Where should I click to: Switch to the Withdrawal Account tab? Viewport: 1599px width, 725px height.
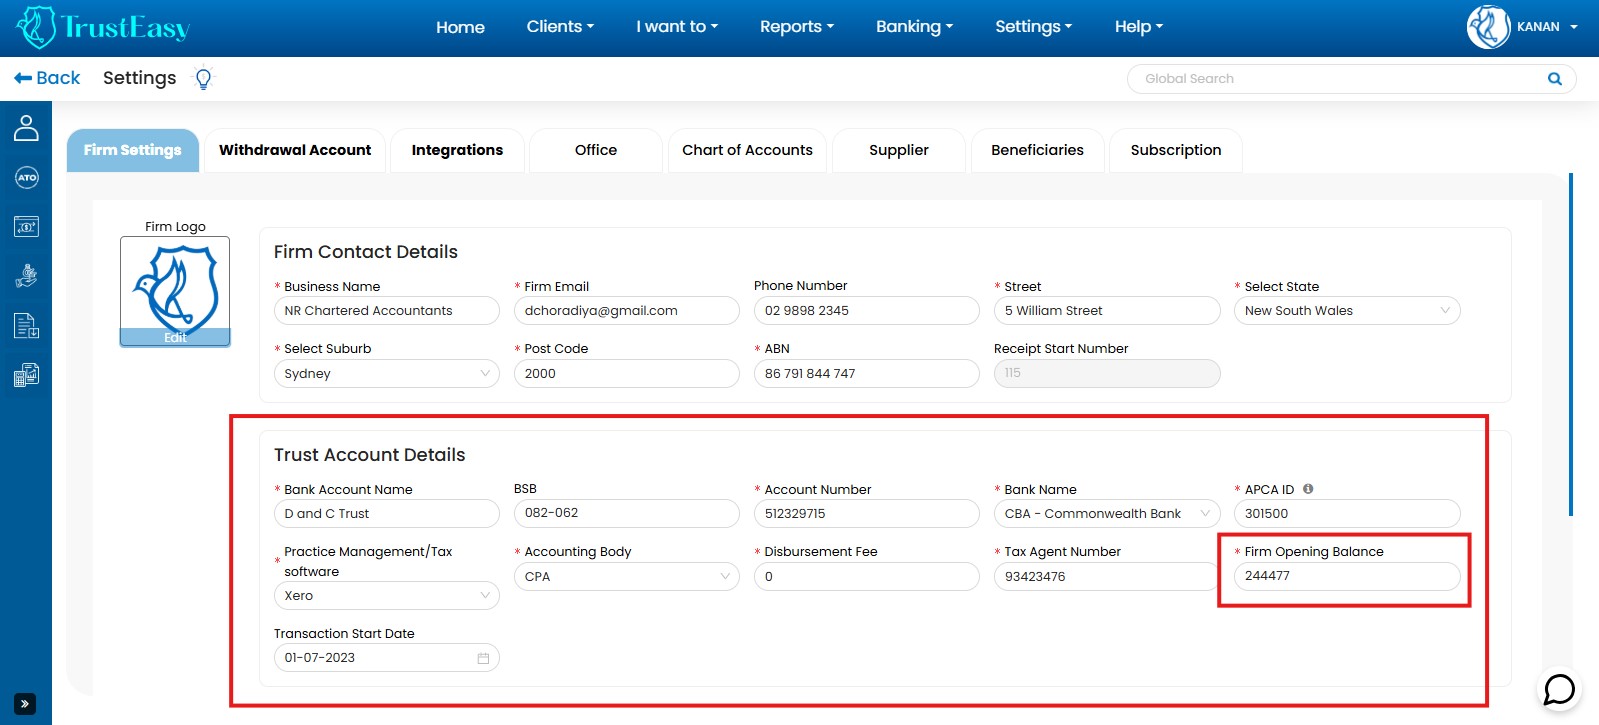295,150
